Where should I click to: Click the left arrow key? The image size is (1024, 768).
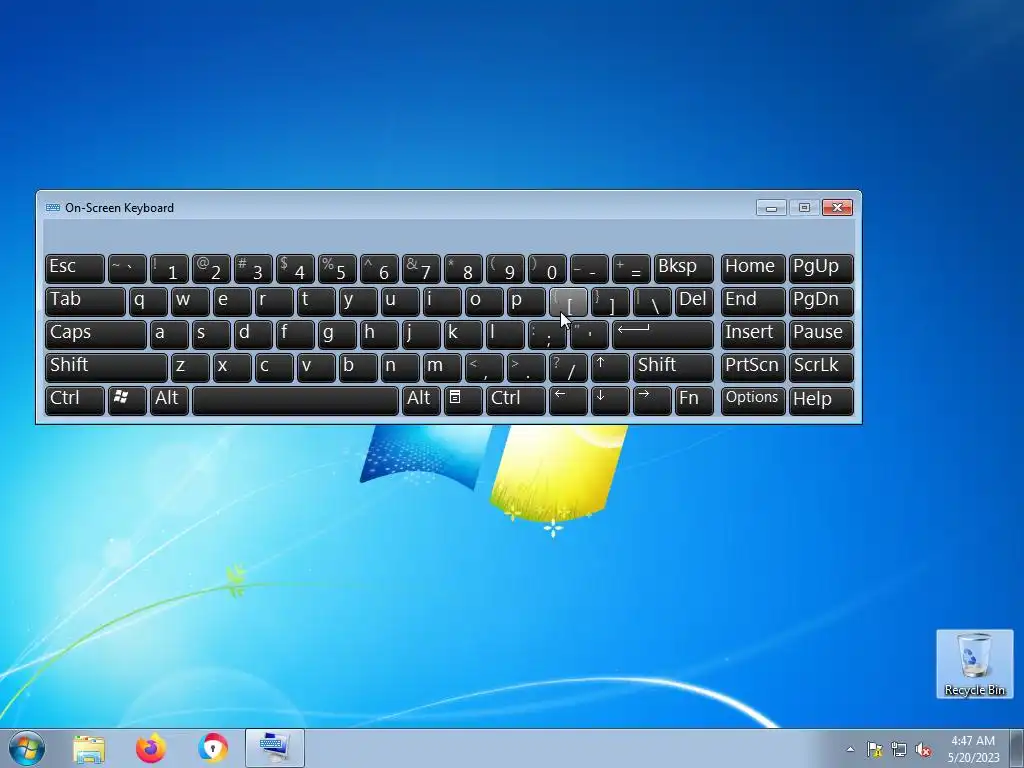point(568,400)
